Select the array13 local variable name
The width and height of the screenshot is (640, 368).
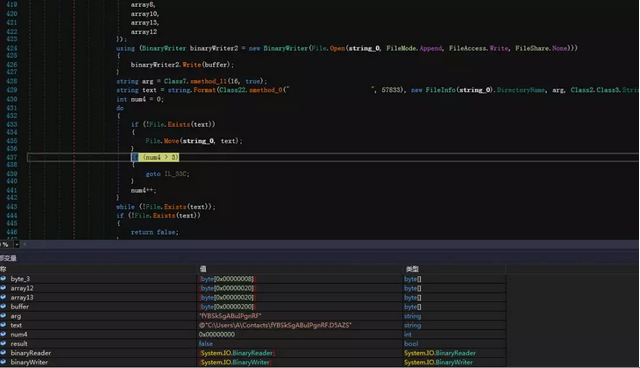click(22, 297)
